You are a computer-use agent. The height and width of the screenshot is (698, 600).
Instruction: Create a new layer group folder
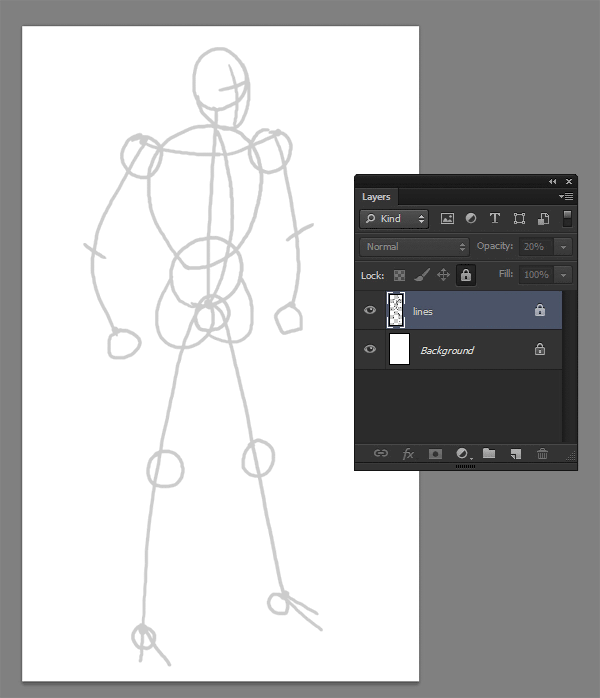[x=489, y=453]
